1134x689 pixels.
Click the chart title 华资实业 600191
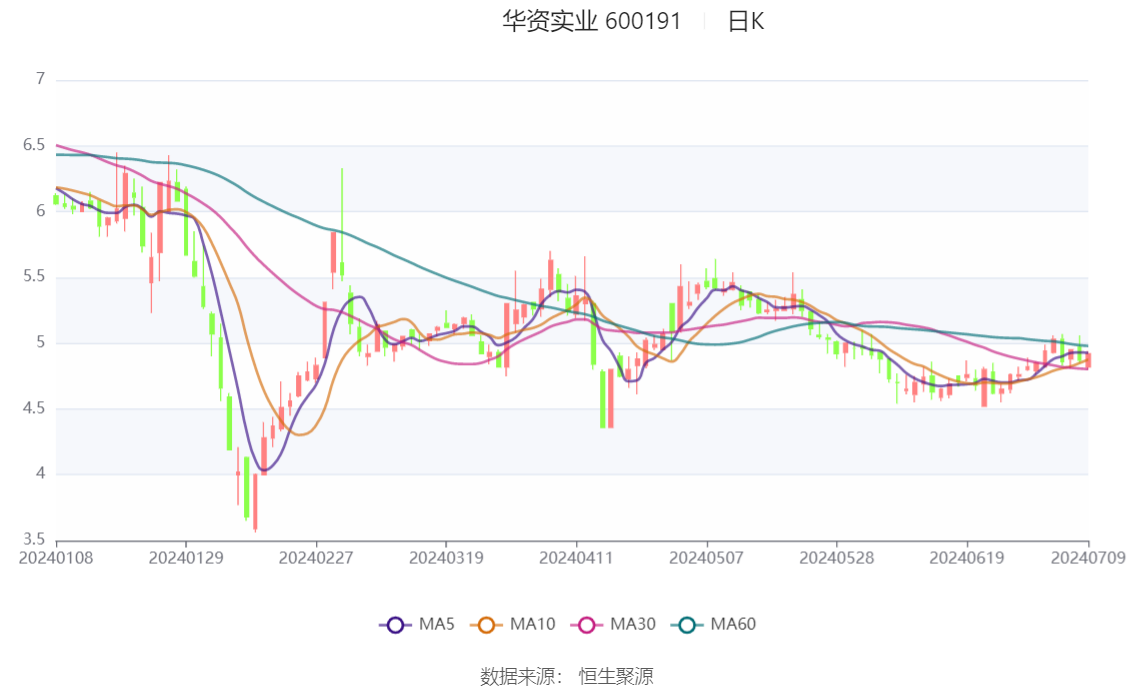[592, 21]
